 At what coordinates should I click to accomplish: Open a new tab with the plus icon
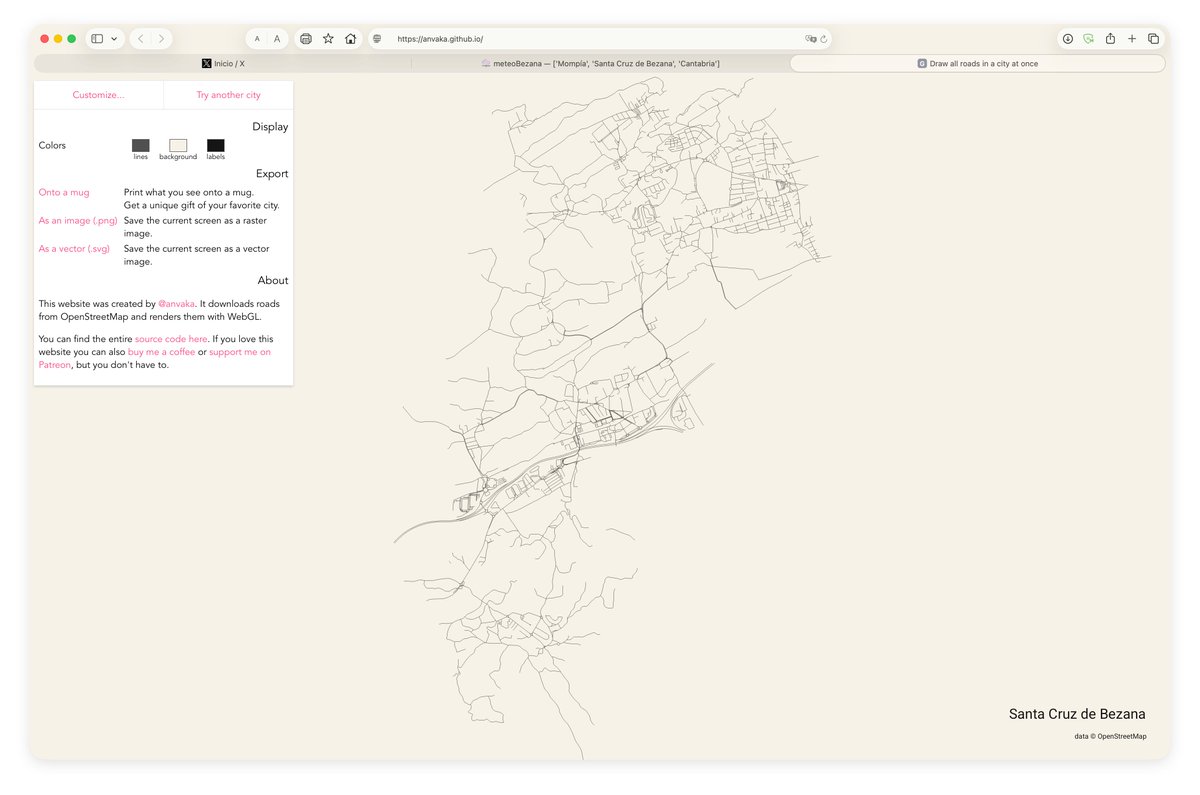(x=1132, y=38)
